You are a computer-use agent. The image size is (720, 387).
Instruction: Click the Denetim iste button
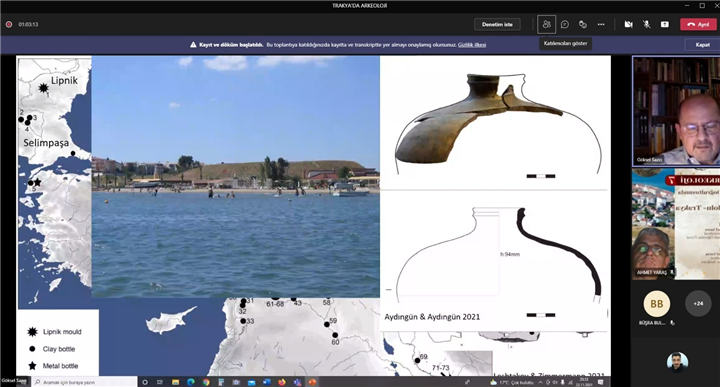point(497,24)
